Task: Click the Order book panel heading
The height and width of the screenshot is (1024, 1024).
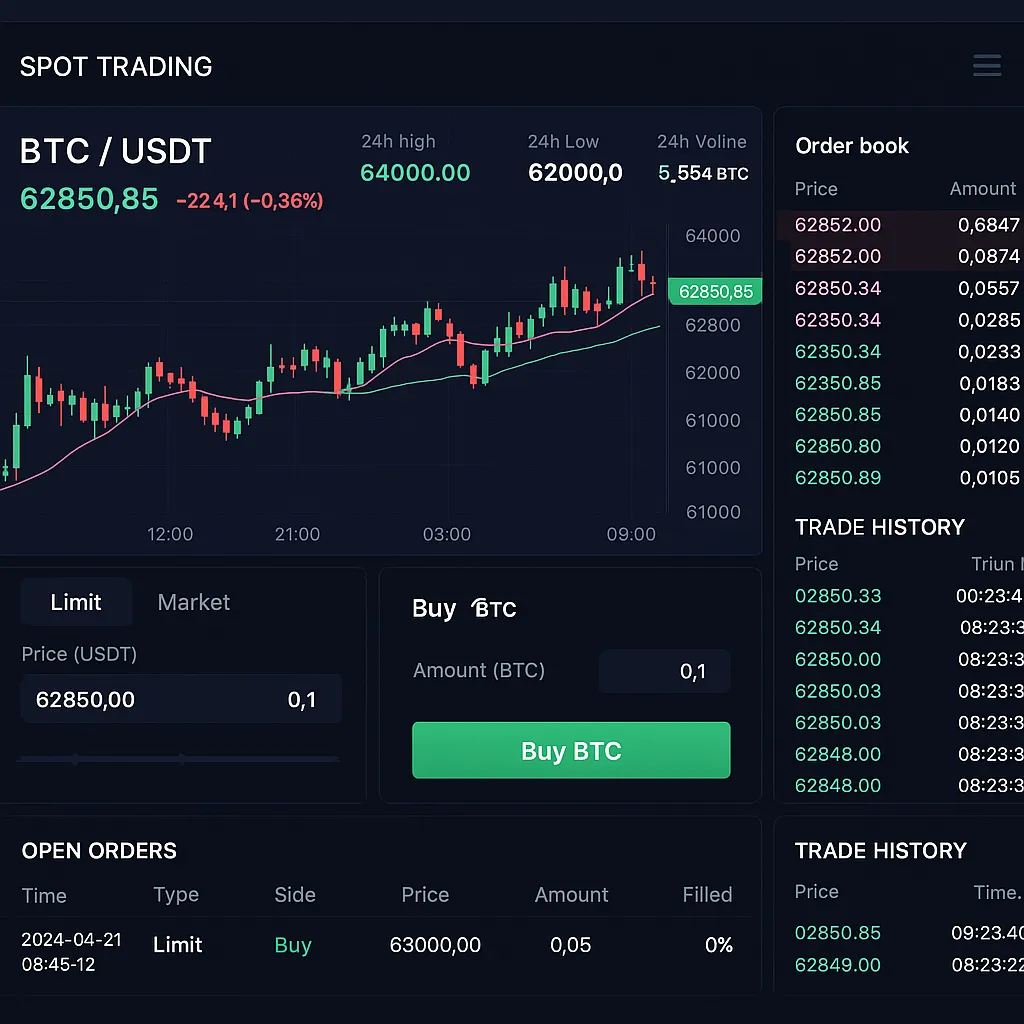Action: click(x=852, y=146)
